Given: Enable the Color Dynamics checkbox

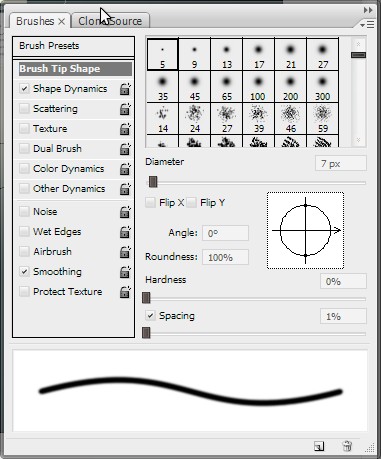Looking at the screenshot, I should 24,169.
